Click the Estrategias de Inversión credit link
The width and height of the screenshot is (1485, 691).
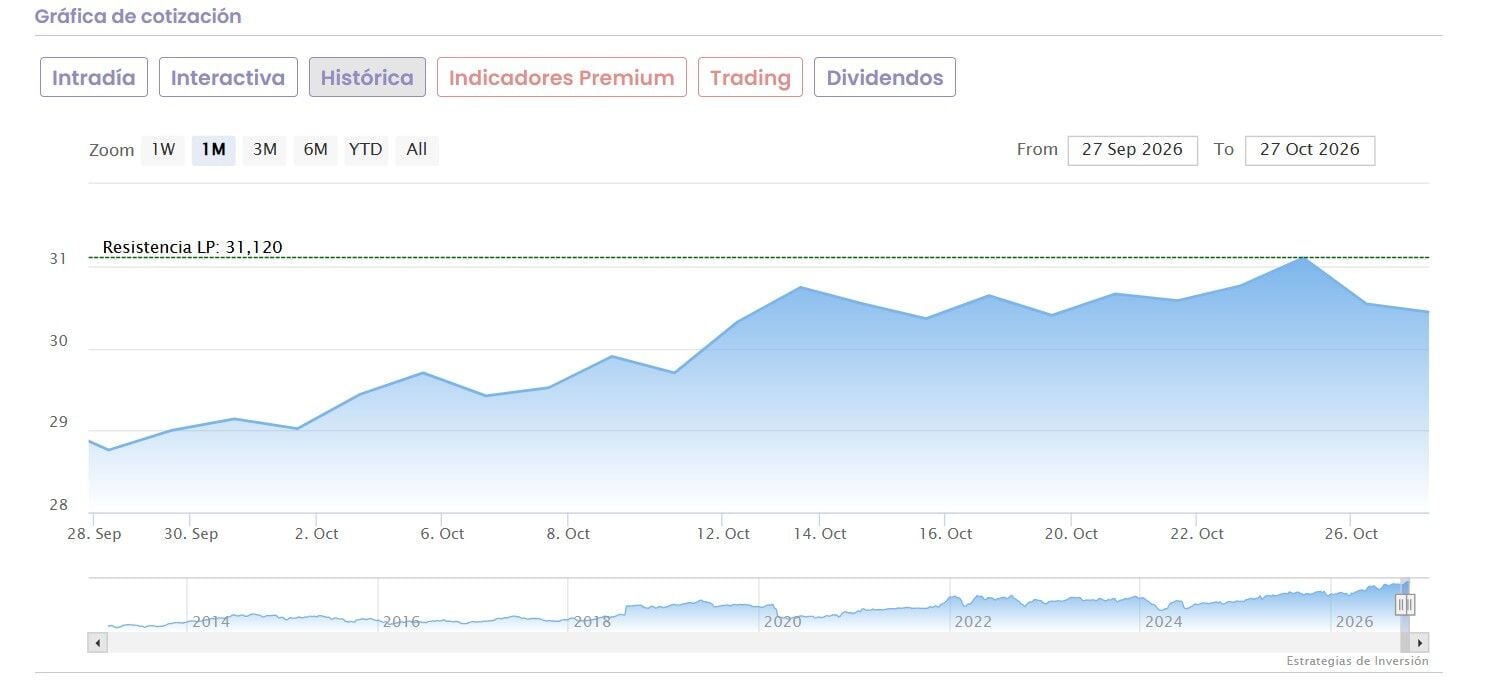coord(1357,661)
